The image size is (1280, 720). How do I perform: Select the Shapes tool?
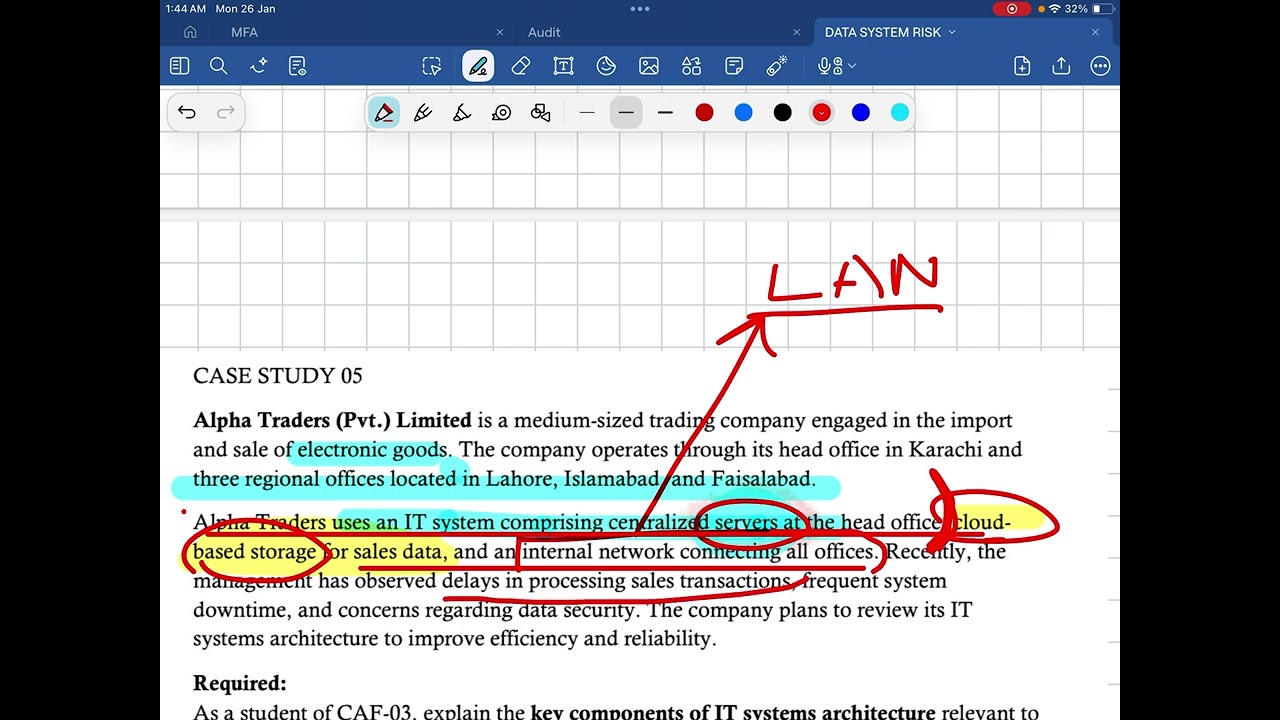tap(606, 66)
